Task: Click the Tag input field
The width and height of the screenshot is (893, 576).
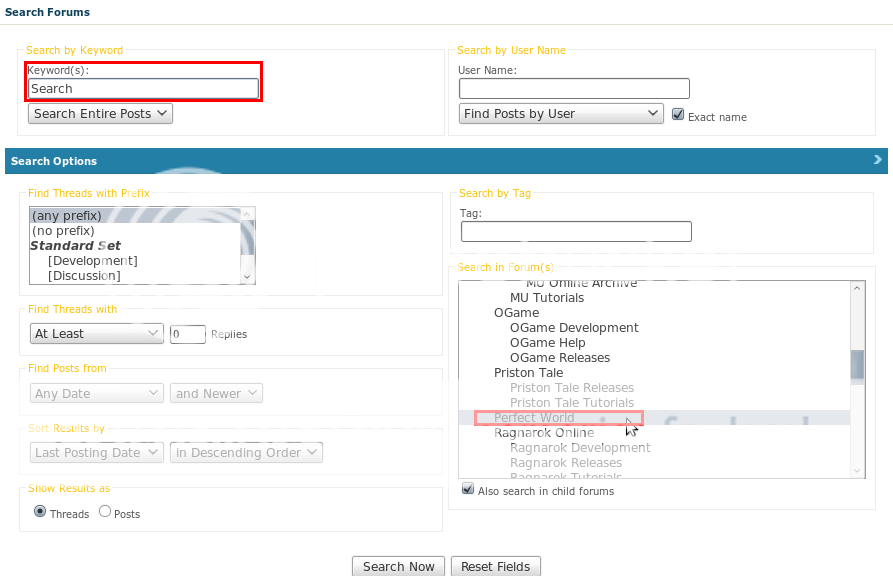Action: pyautogui.click(x=576, y=232)
